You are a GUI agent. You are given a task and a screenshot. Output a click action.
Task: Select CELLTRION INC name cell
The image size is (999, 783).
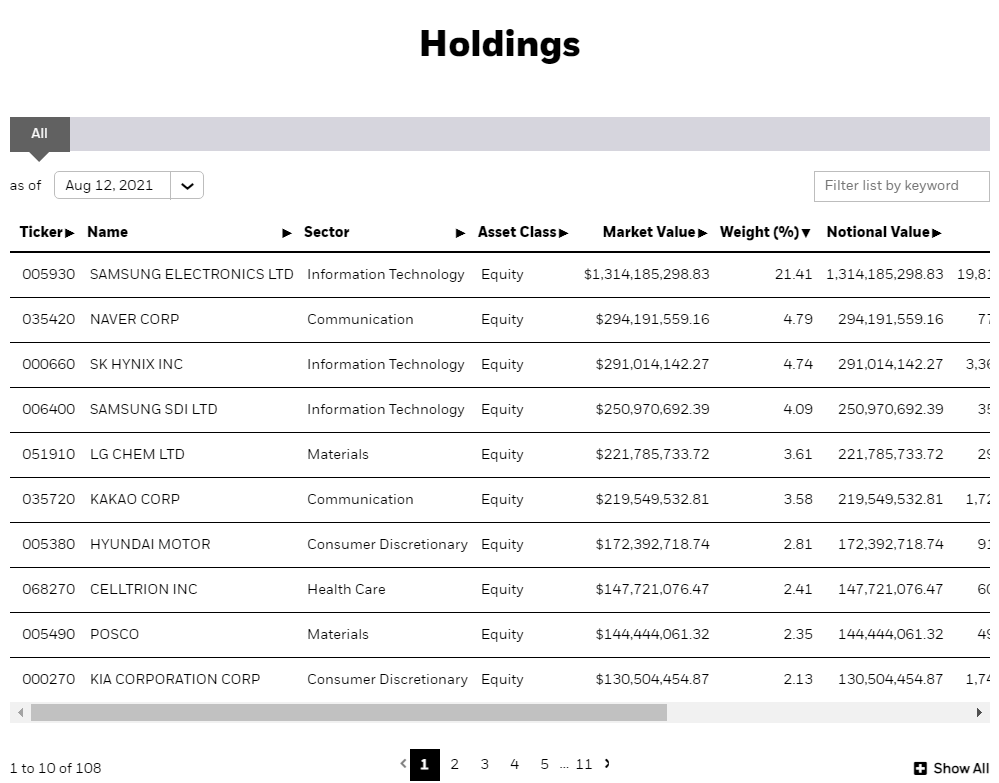pos(143,589)
